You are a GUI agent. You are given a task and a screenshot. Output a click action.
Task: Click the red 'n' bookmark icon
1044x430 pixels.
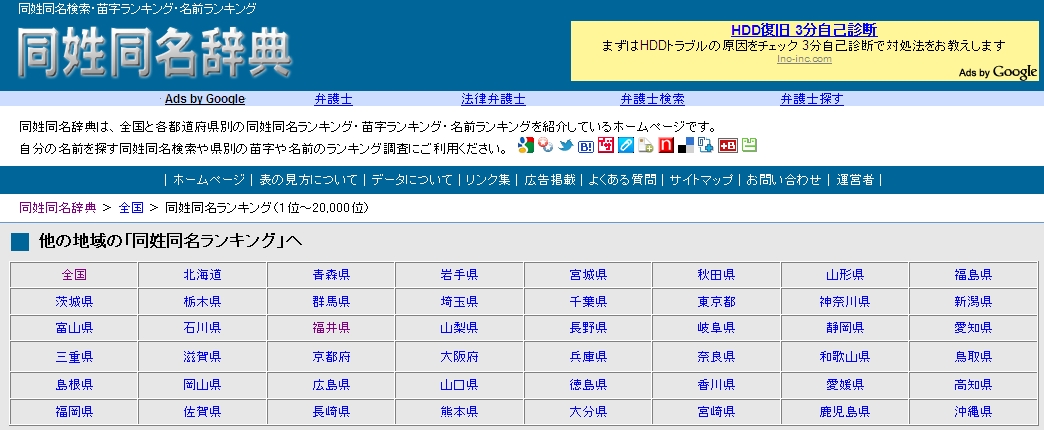click(666, 145)
